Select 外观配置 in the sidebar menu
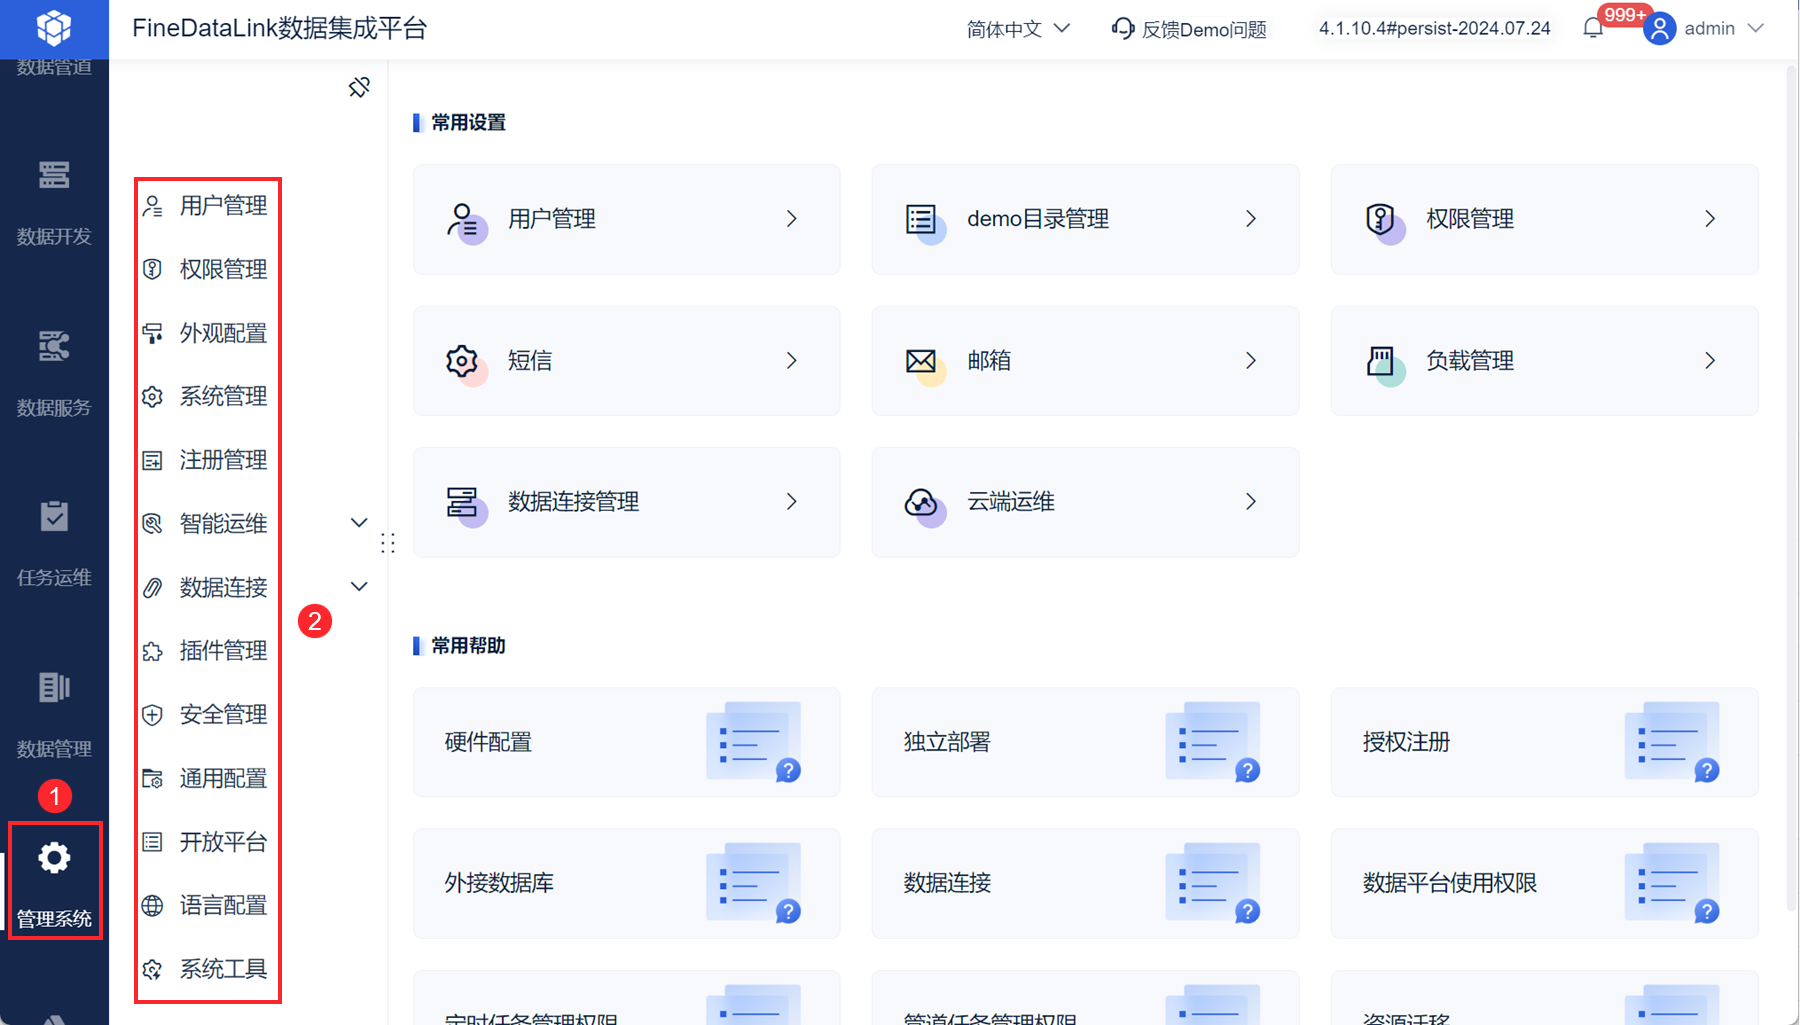 pyautogui.click(x=223, y=333)
